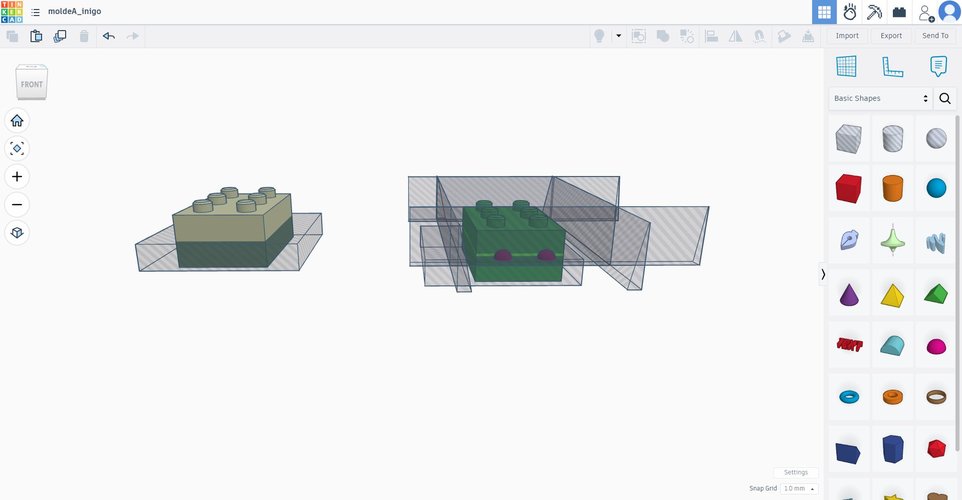Screen dimensions: 962x500
Task: Open the Settings button
Action: point(796,472)
